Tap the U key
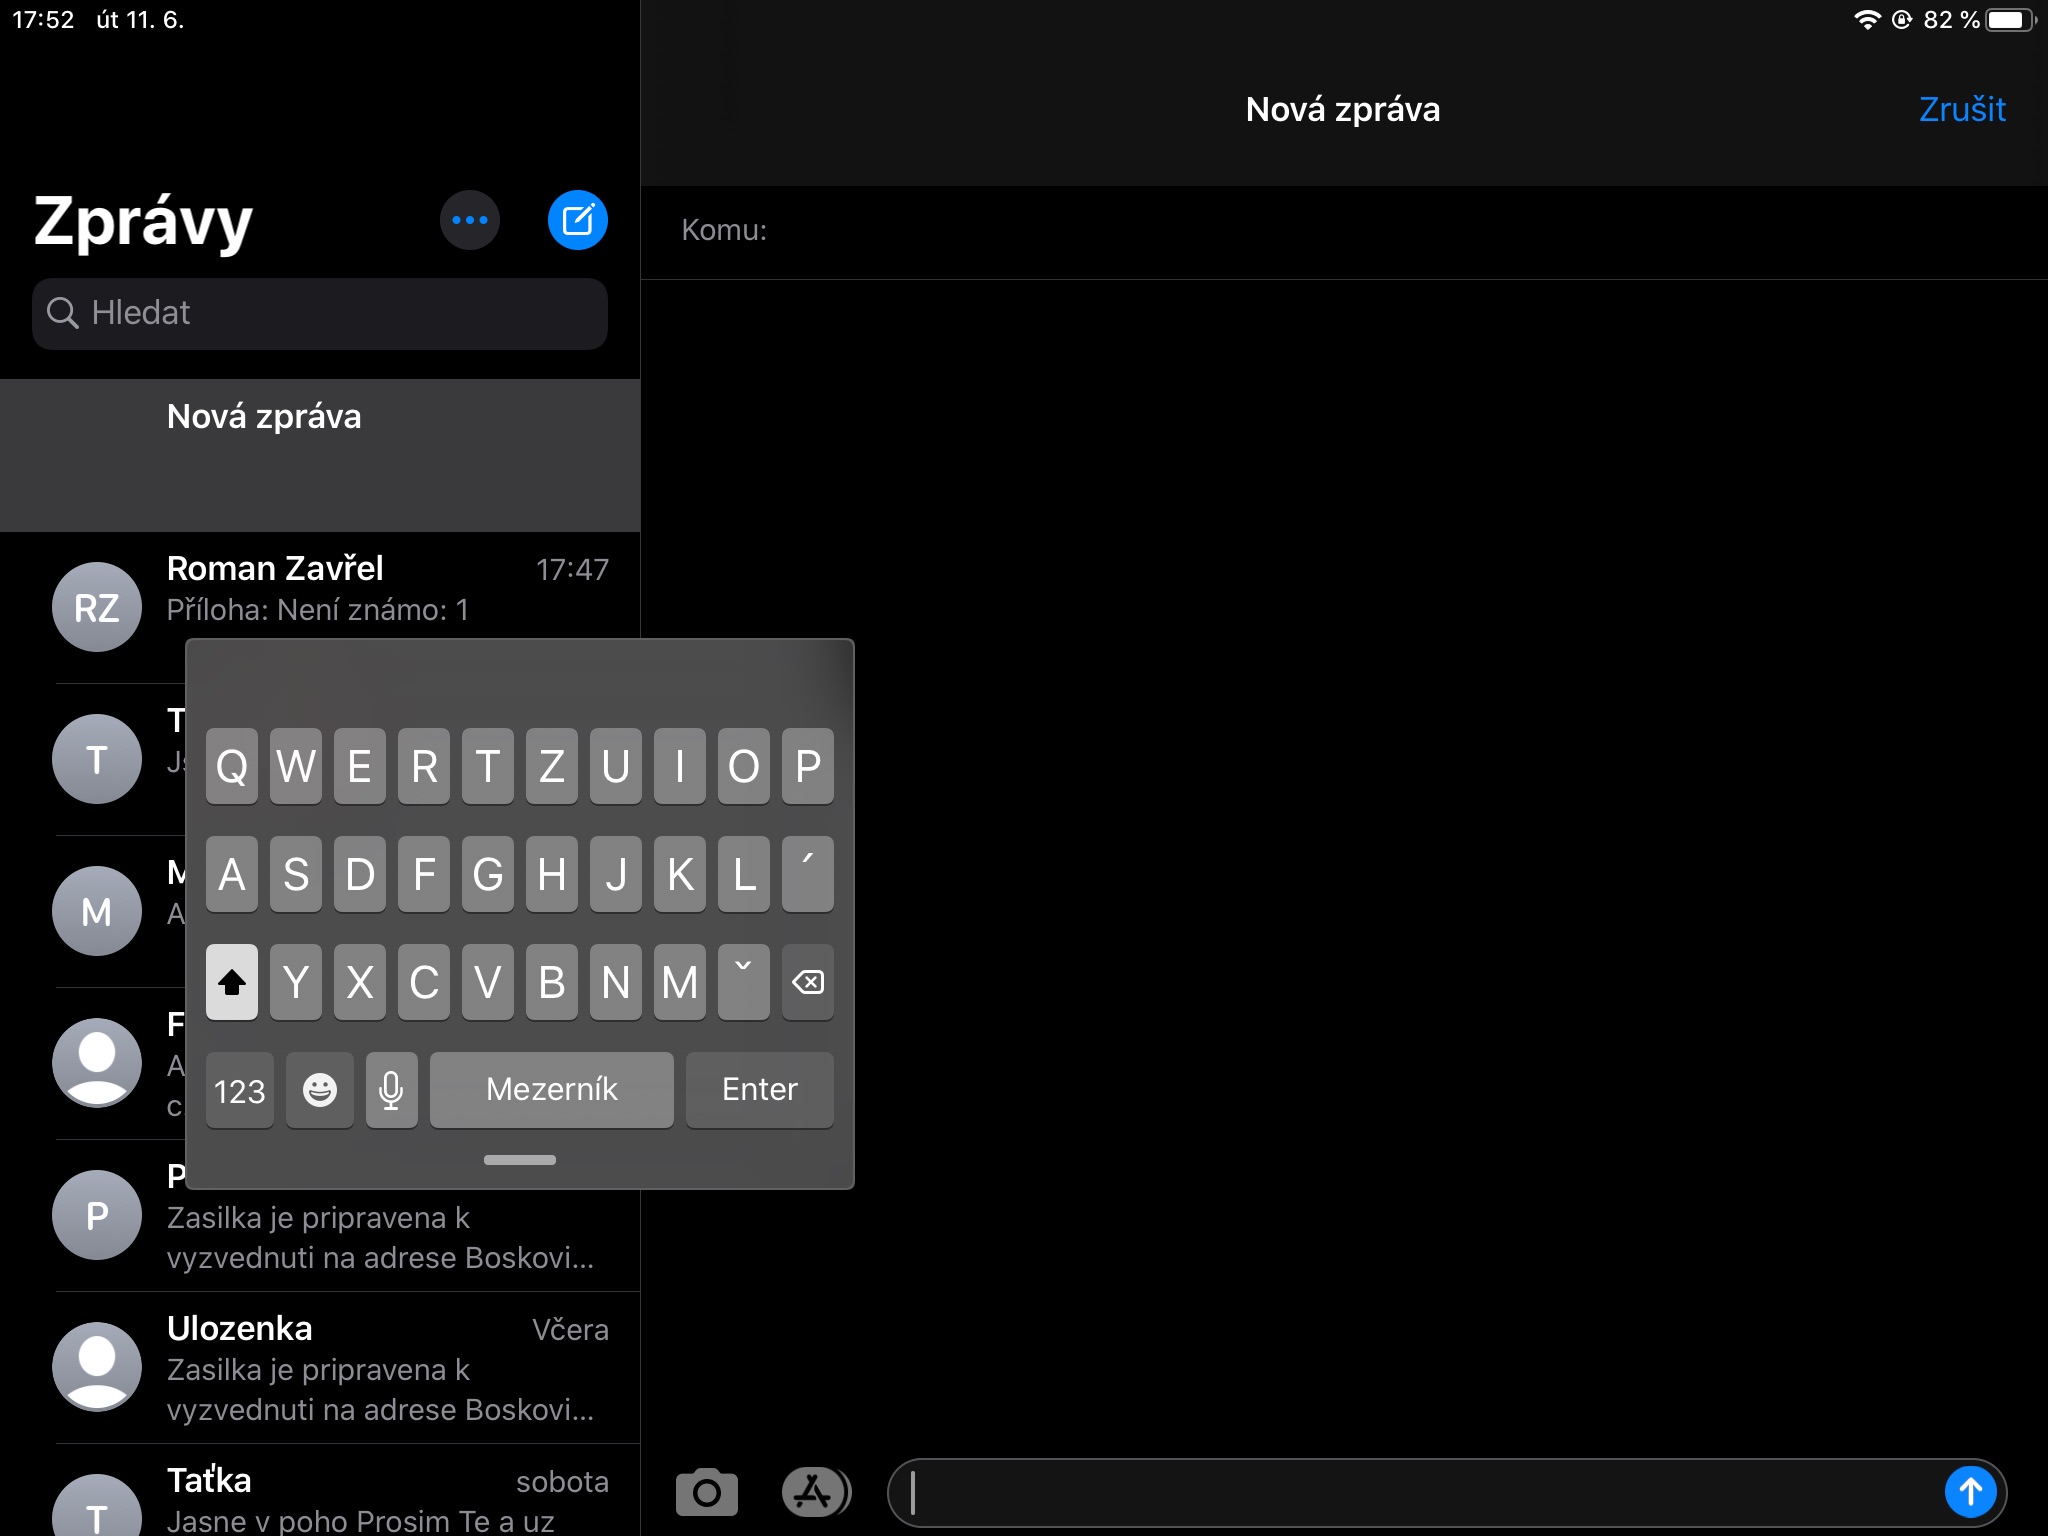Image resolution: width=2048 pixels, height=1536 pixels. pyautogui.click(x=616, y=766)
